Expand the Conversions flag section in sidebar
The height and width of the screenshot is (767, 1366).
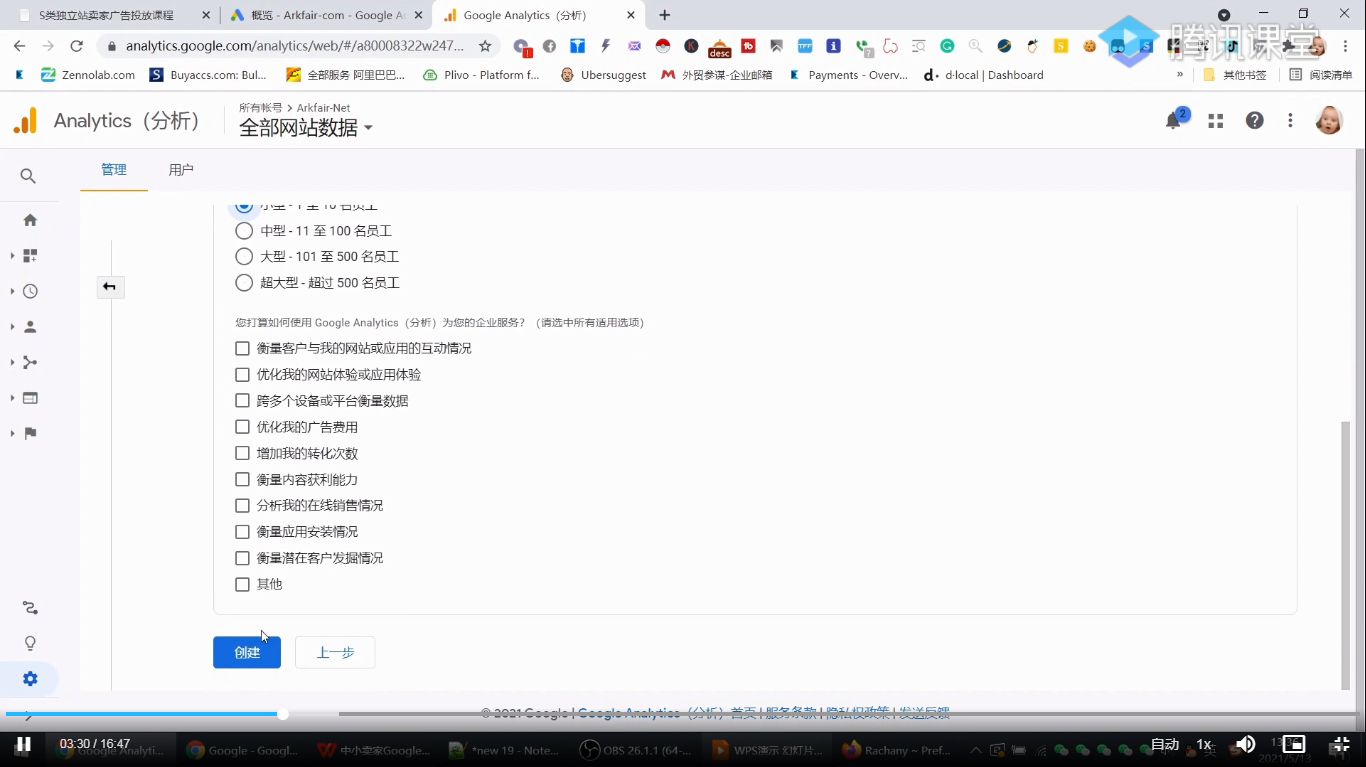tap(30, 432)
